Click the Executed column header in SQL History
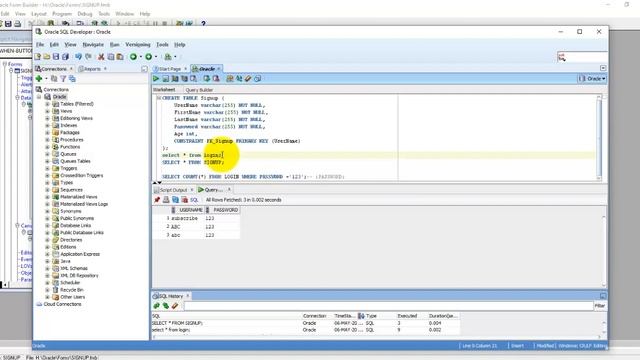The width and height of the screenshot is (640, 360). (x=407, y=316)
